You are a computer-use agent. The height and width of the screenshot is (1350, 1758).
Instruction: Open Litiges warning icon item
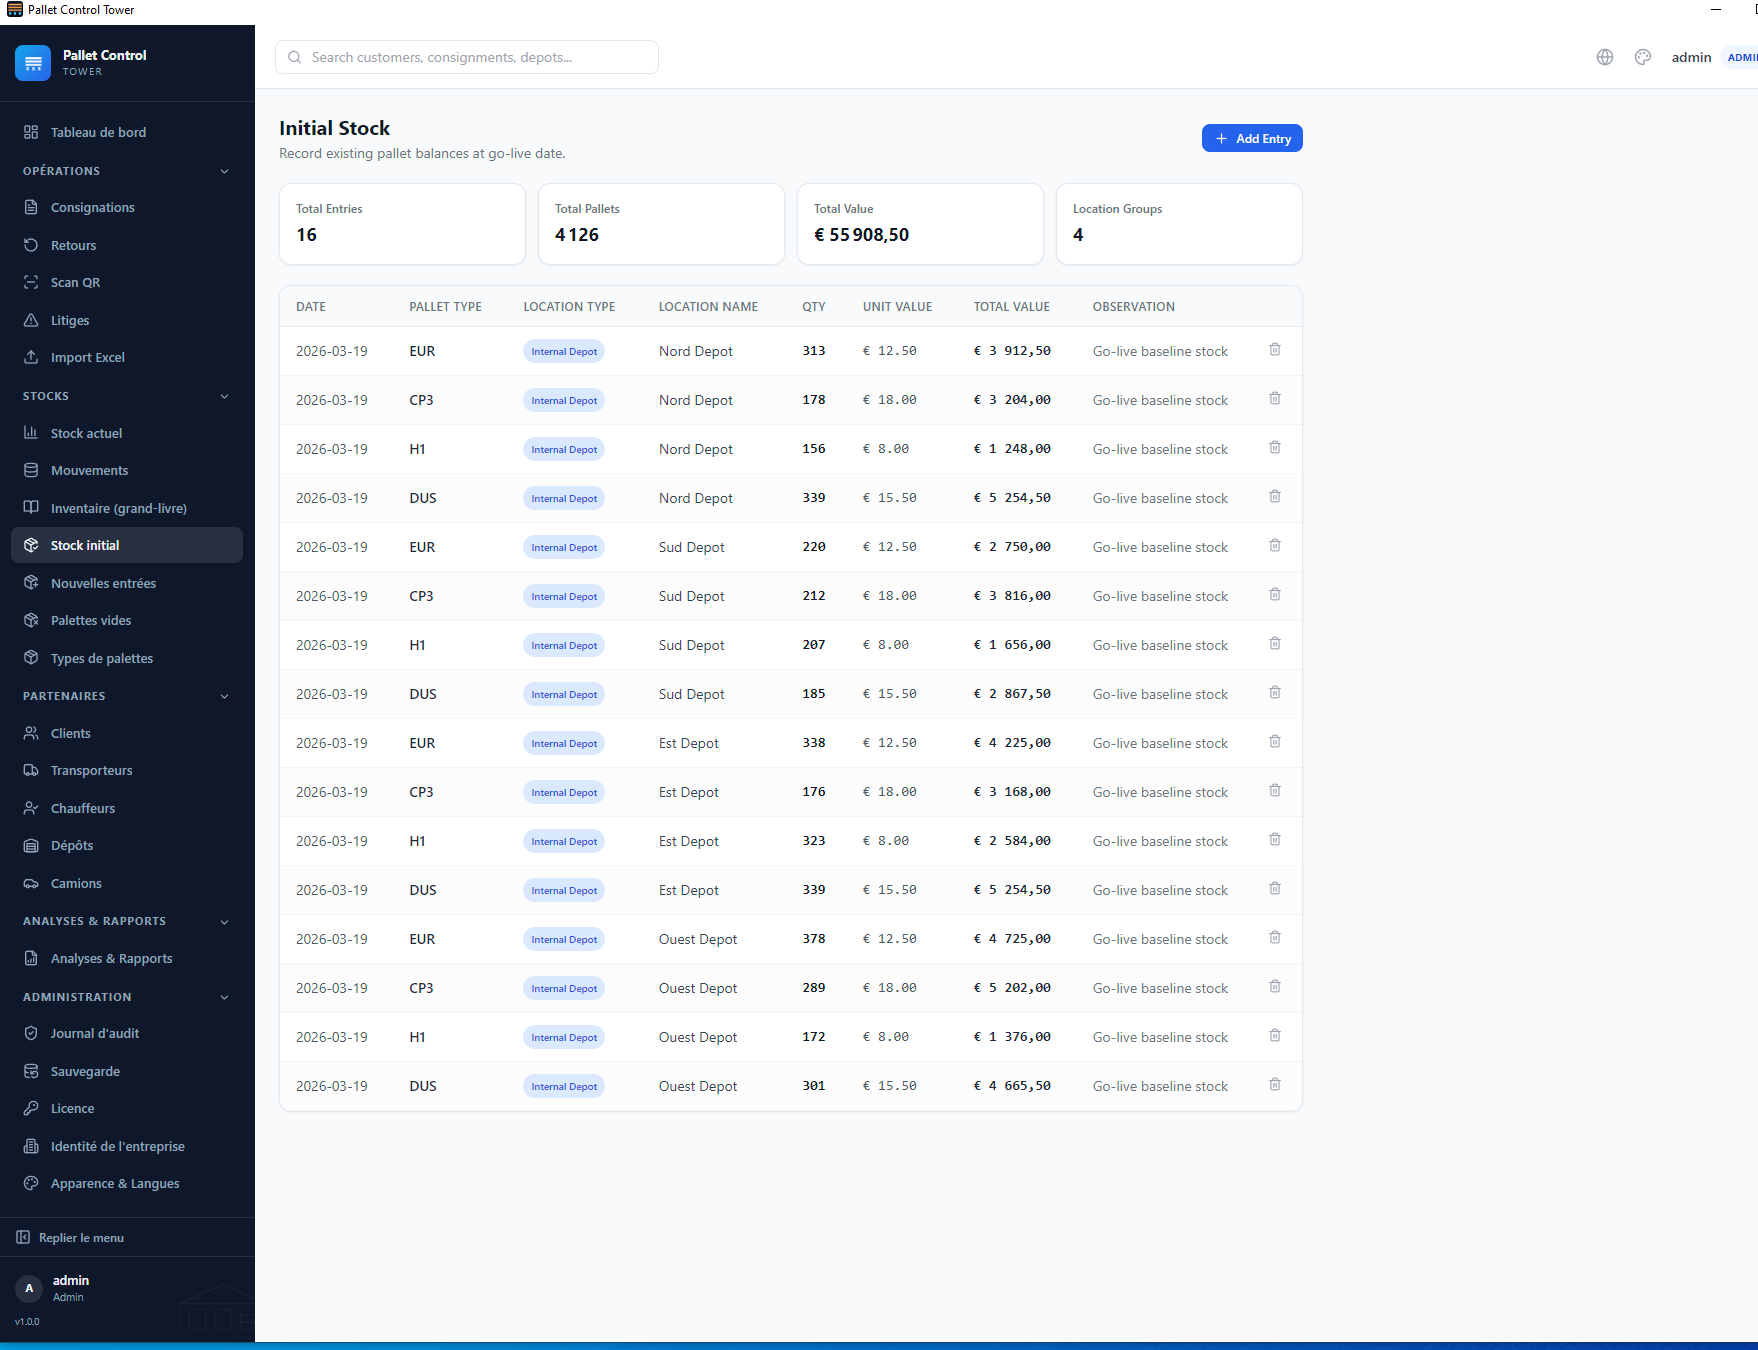pos(127,320)
